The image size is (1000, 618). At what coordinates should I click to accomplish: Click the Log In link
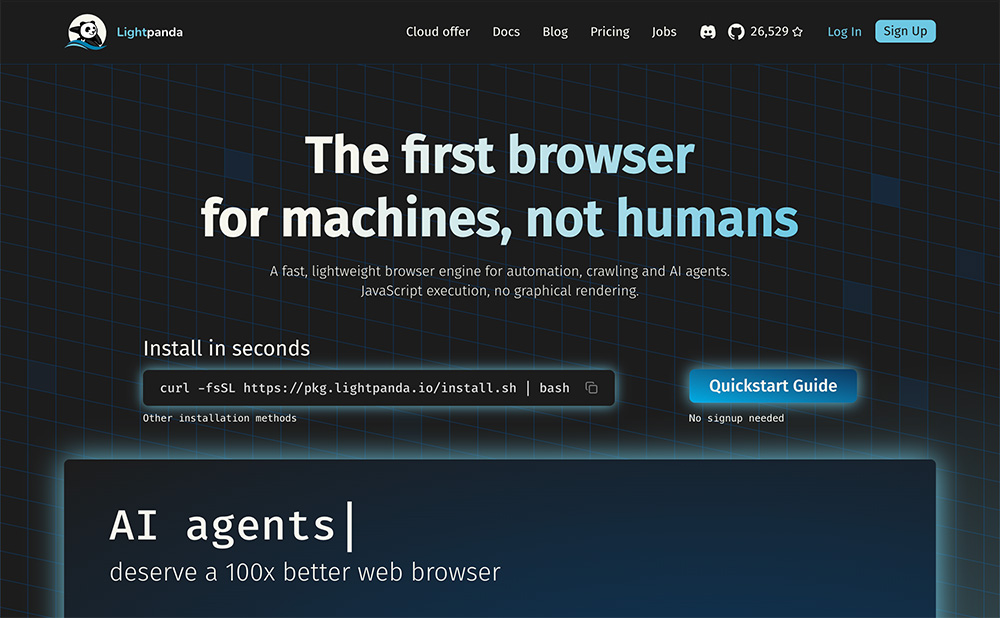click(x=844, y=32)
